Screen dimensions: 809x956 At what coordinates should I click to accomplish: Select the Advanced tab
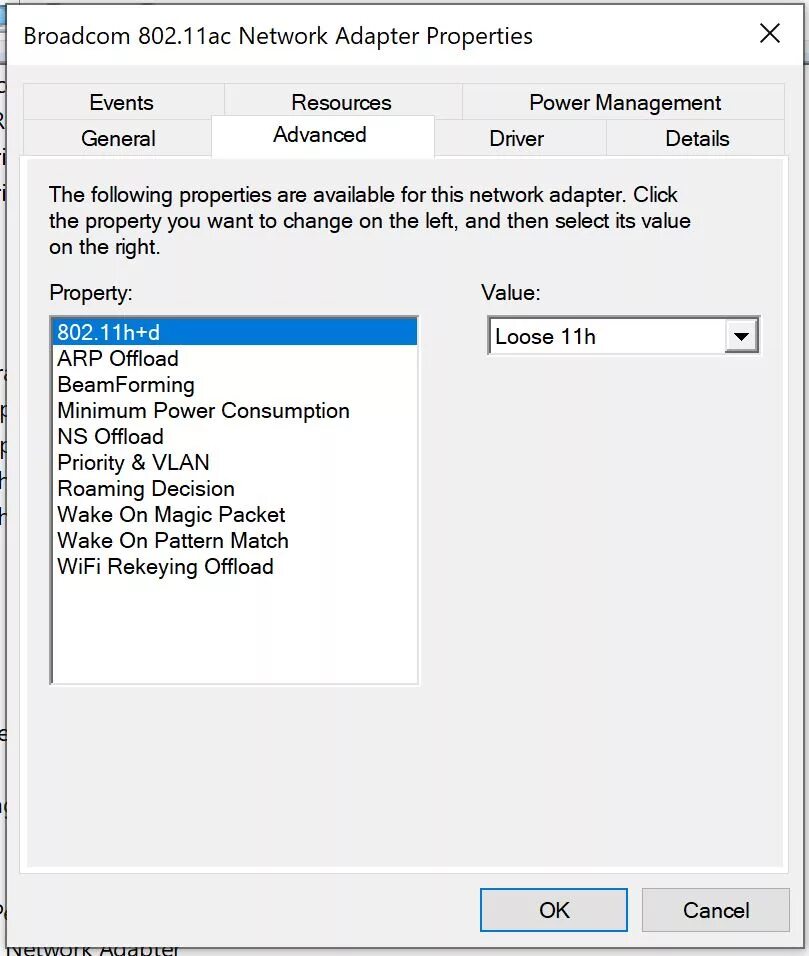point(320,135)
